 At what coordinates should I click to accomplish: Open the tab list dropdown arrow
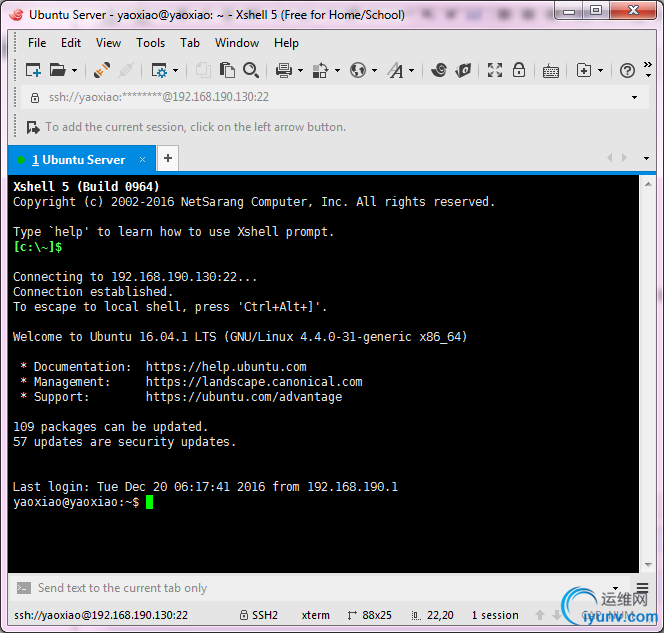click(646, 158)
